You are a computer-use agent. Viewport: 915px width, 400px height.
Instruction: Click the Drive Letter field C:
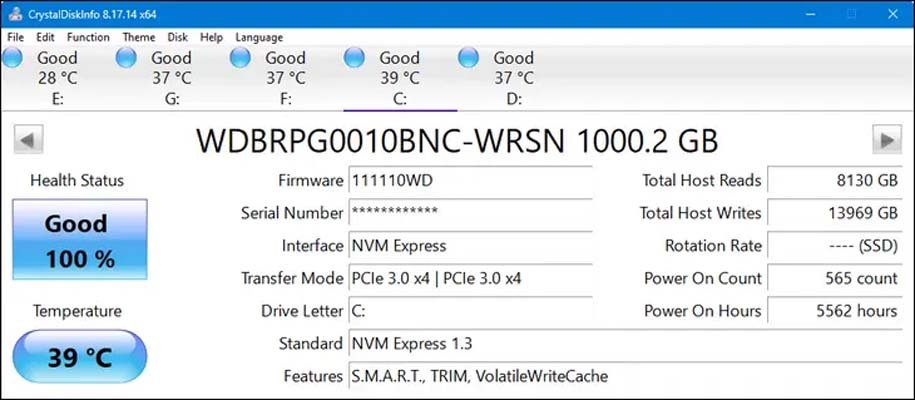[470, 311]
